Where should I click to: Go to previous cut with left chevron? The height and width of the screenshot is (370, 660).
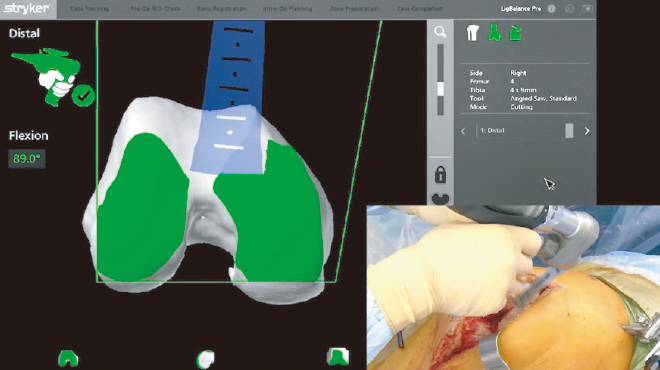(463, 131)
